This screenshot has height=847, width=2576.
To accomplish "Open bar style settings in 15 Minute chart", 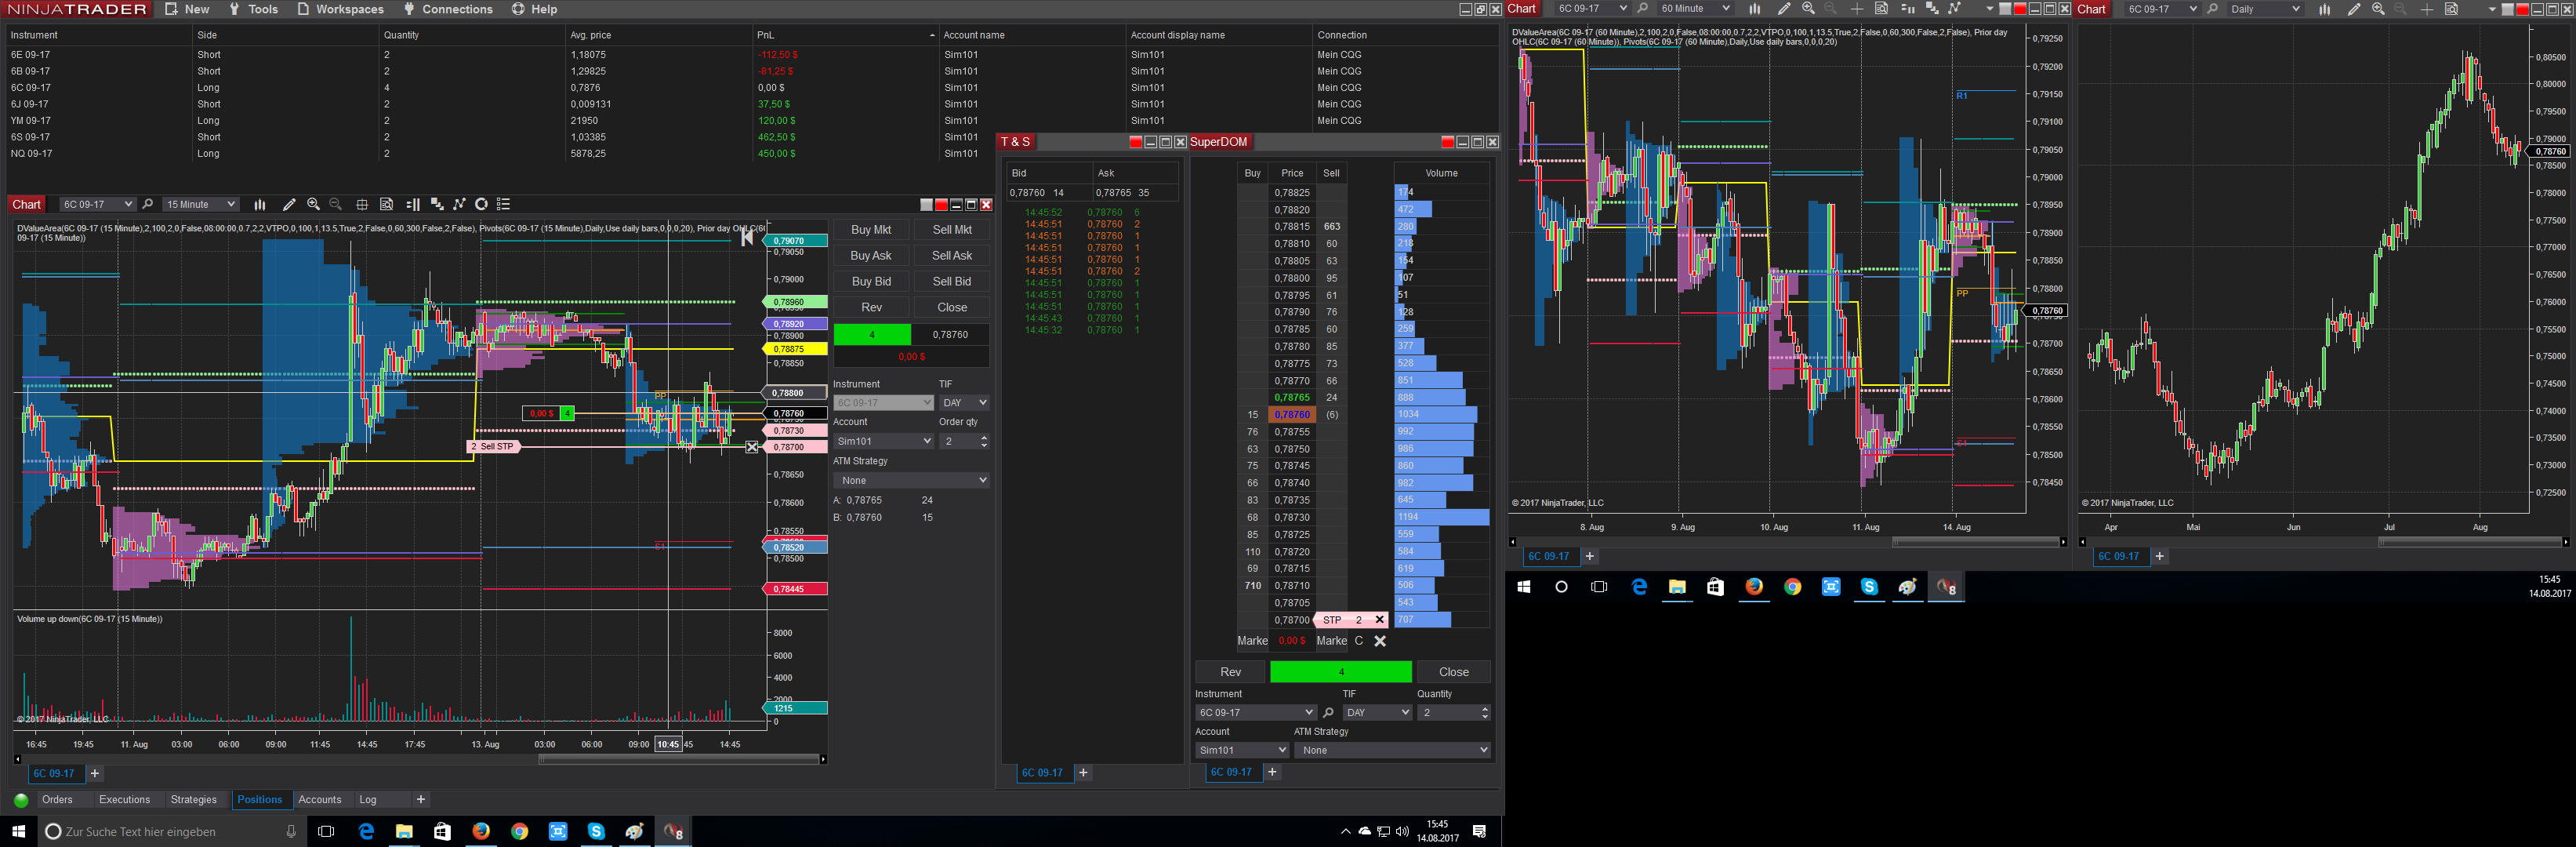I will (260, 204).
